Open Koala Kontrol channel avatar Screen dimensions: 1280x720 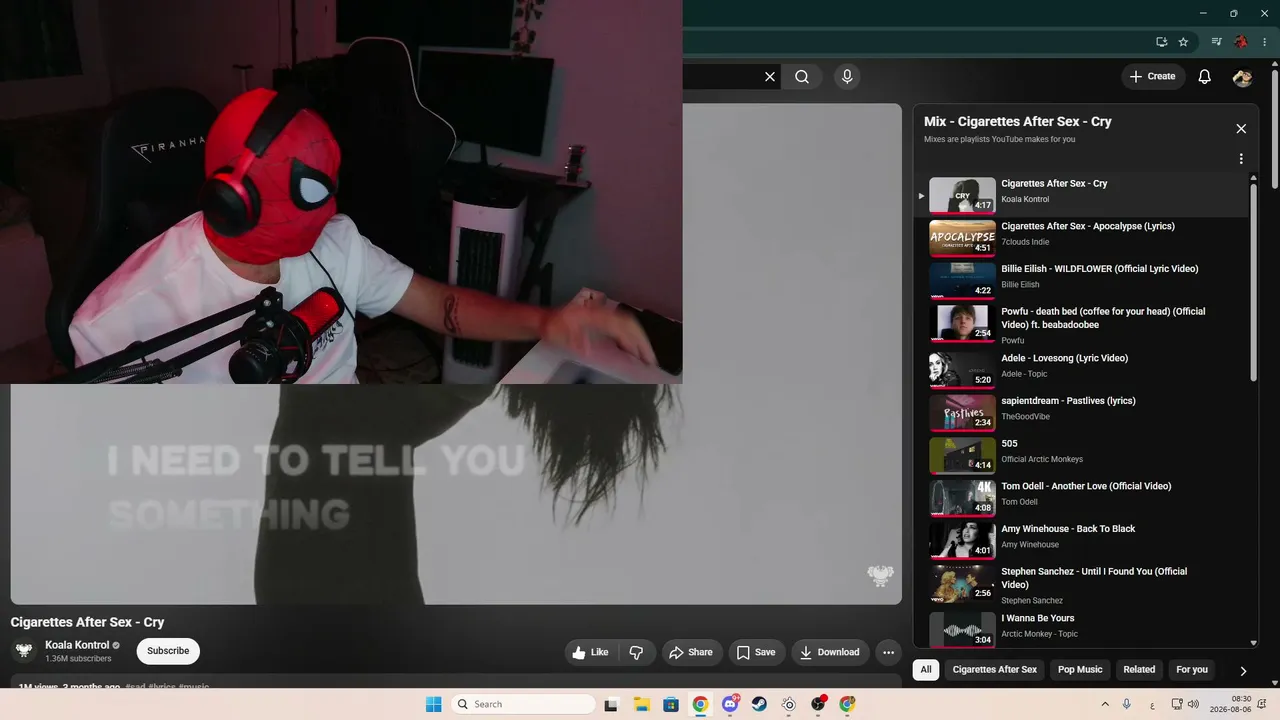click(x=24, y=651)
